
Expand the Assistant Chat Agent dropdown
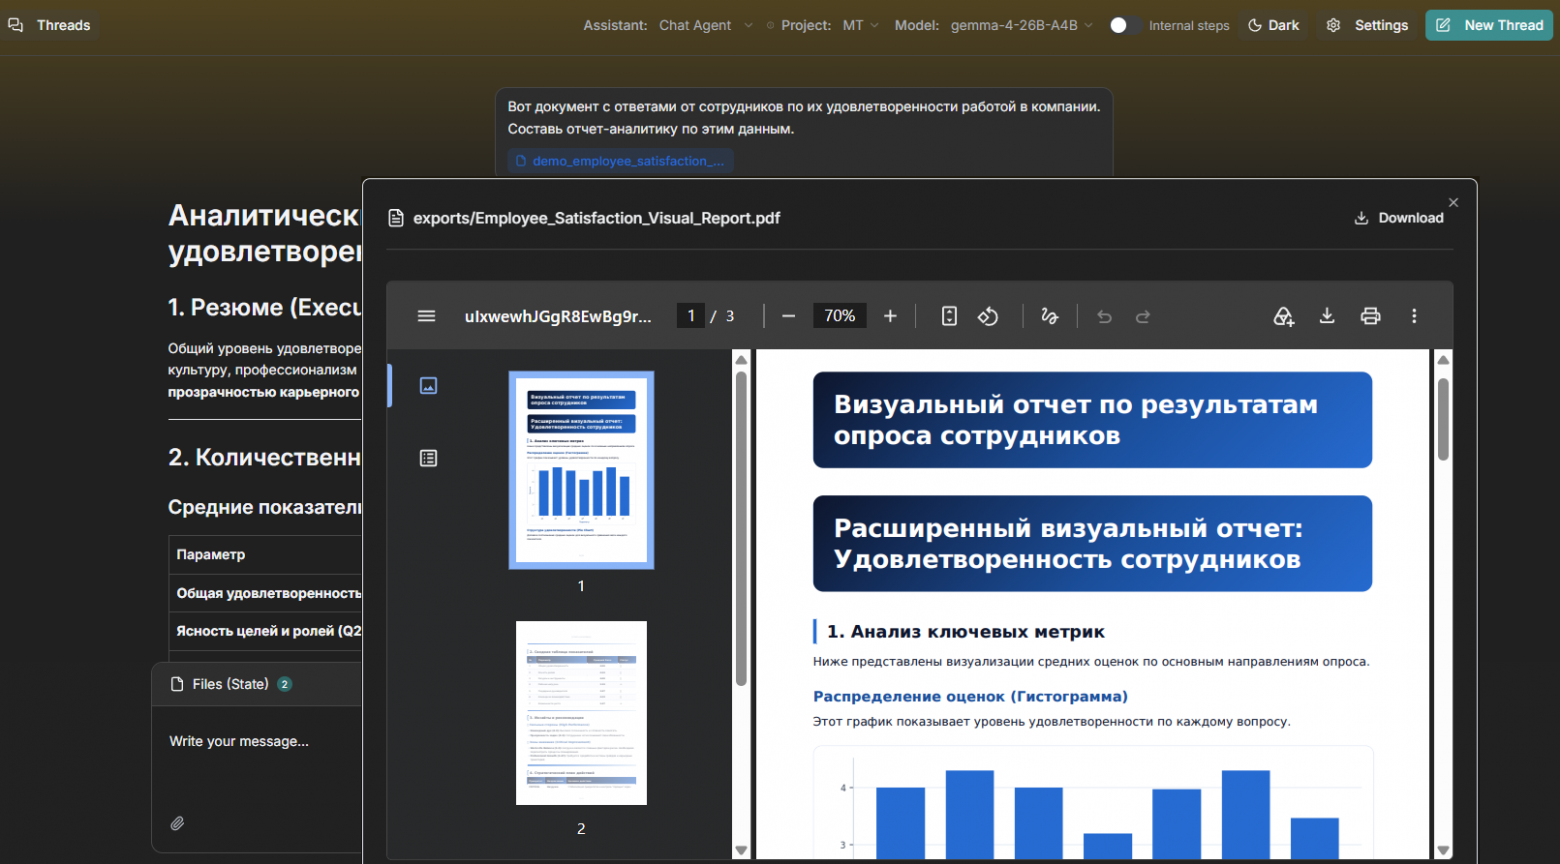[706, 25]
